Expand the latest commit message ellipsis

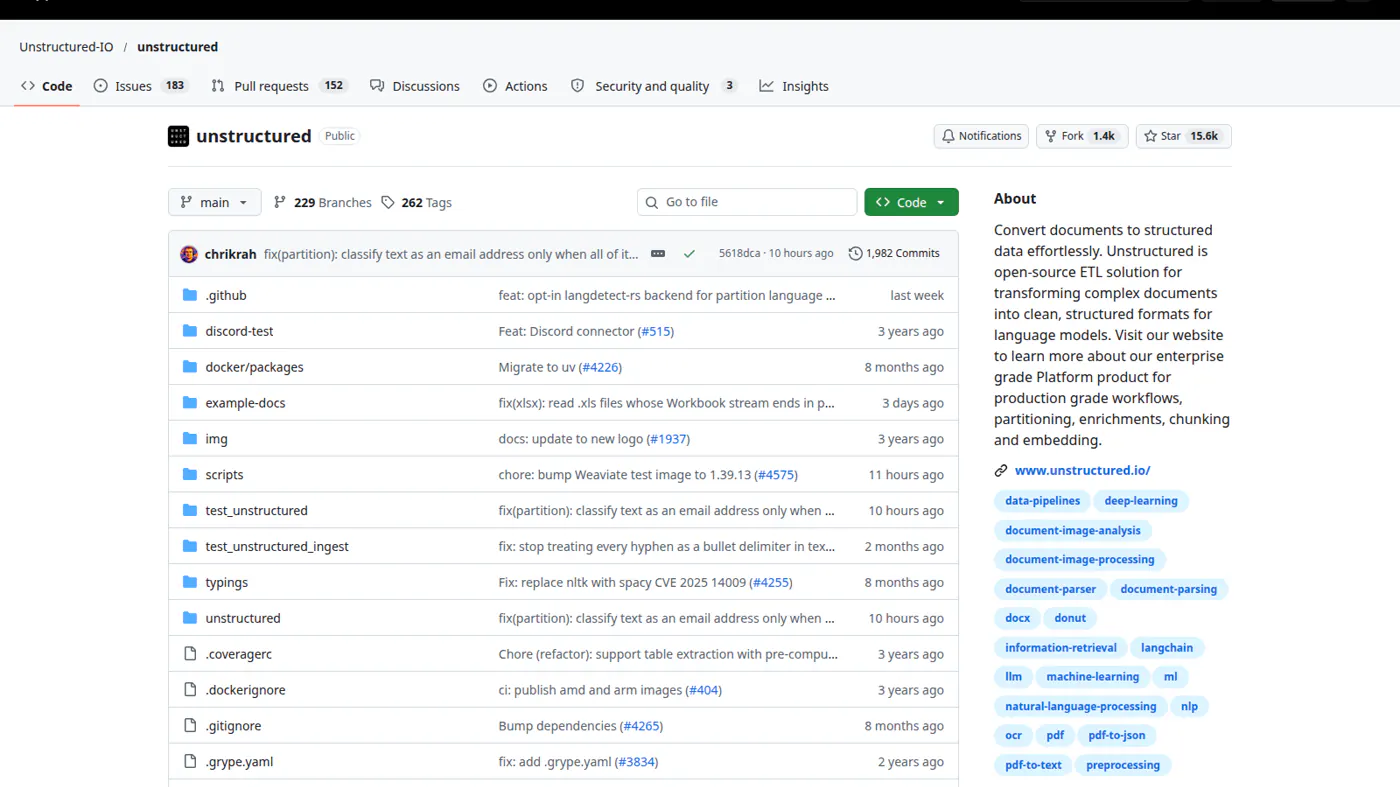pos(658,254)
